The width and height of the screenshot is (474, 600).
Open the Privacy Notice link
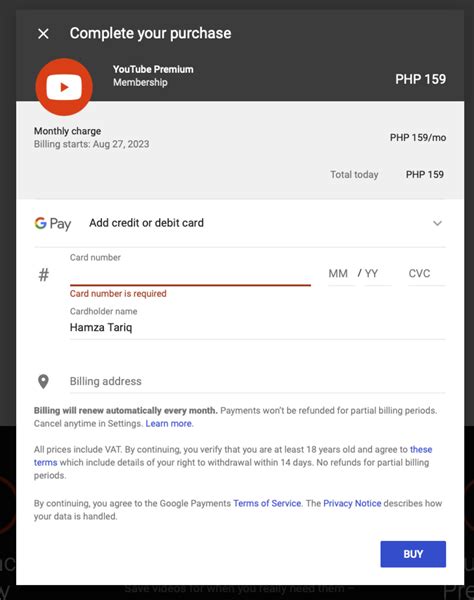(x=352, y=504)
